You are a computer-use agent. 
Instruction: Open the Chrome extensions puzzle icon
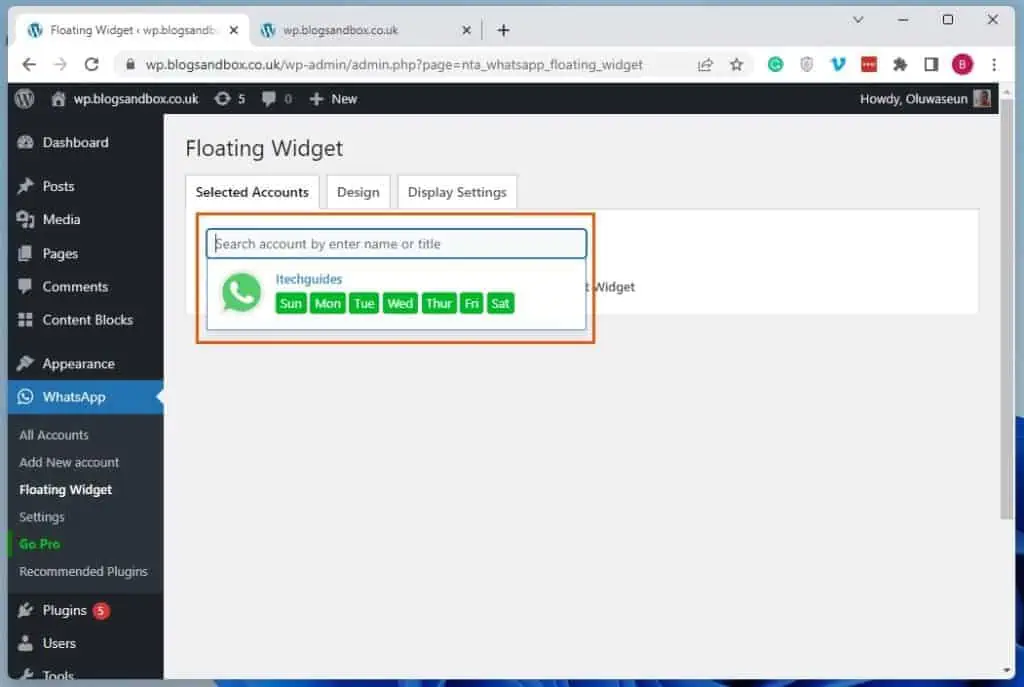pos(900,65)
